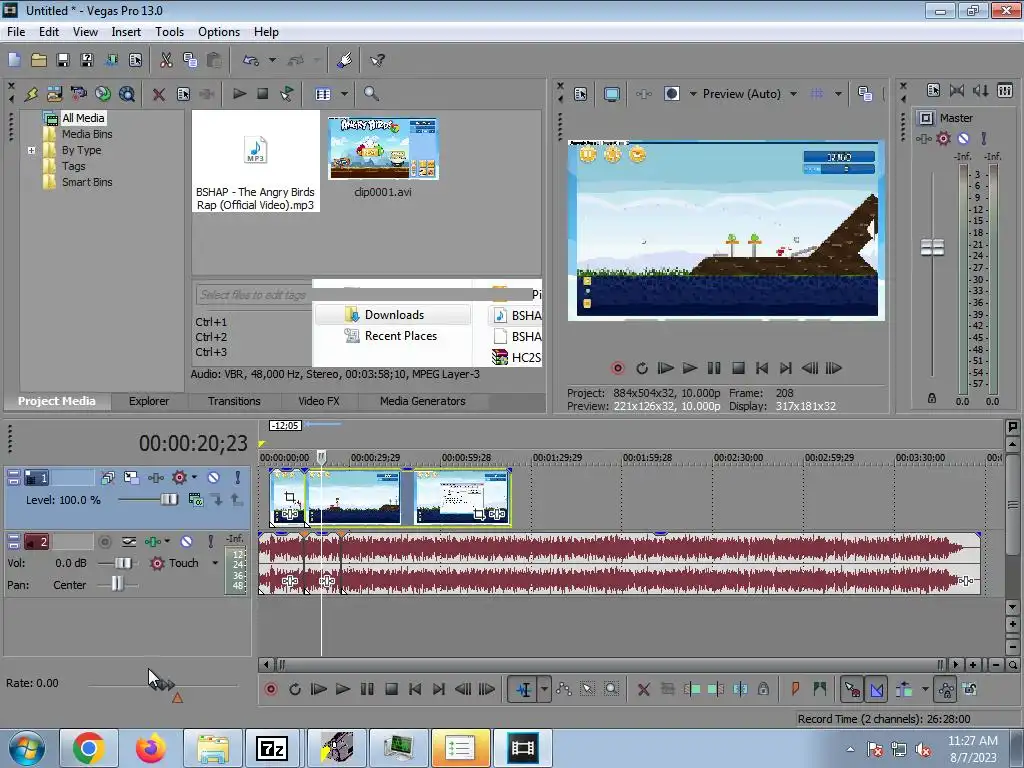Toggle Solo on audio track 2

(210, 542)
